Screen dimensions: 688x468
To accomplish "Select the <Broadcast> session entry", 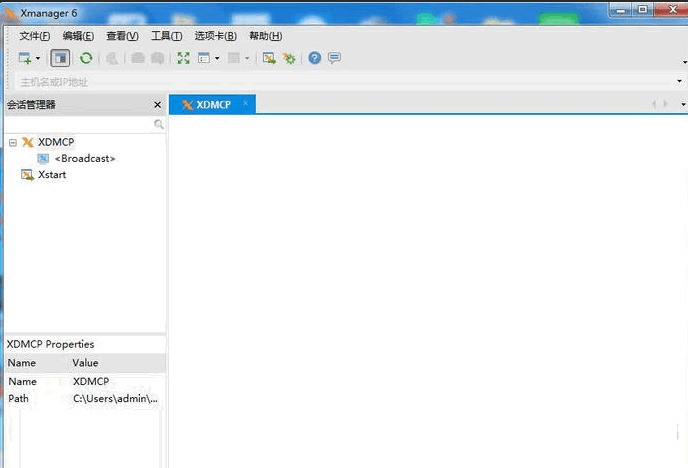I will click(85, 158).
